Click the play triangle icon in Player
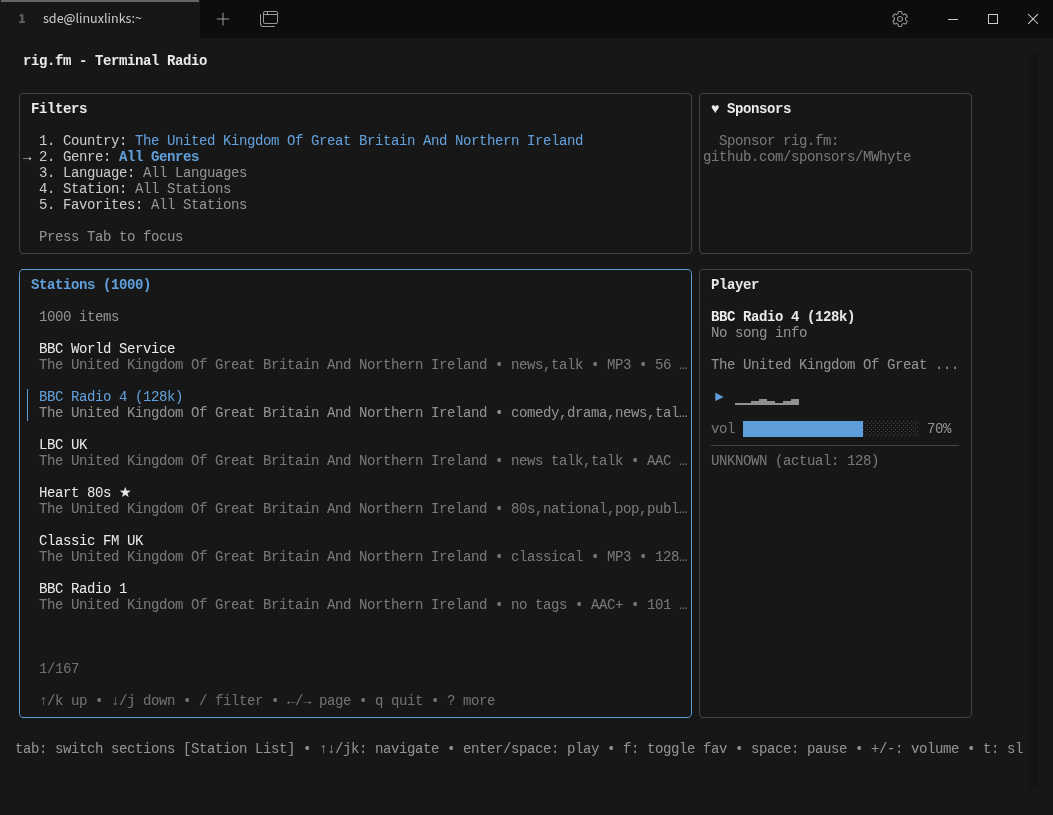 tap(719, 397)
